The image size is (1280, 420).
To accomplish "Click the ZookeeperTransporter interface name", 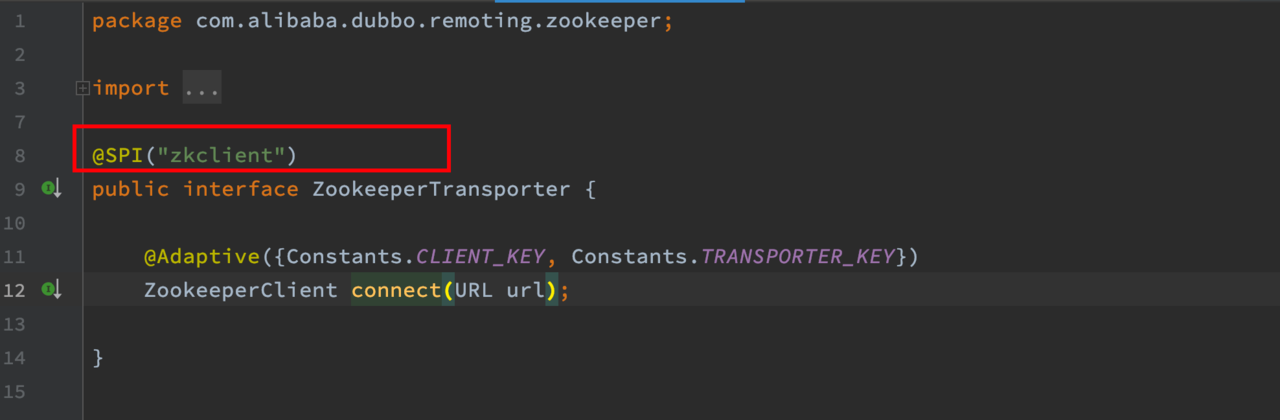I will coord(441,189).
